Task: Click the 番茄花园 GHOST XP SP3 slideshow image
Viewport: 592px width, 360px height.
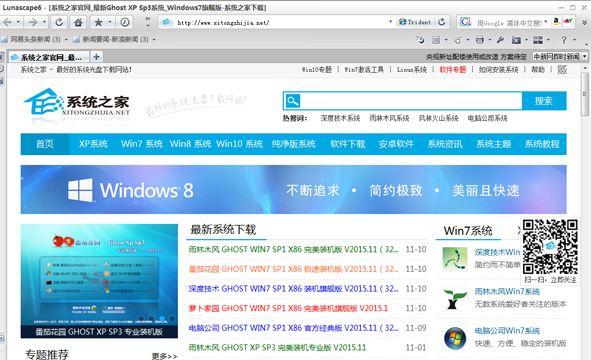Action: (x=99, y=281)
